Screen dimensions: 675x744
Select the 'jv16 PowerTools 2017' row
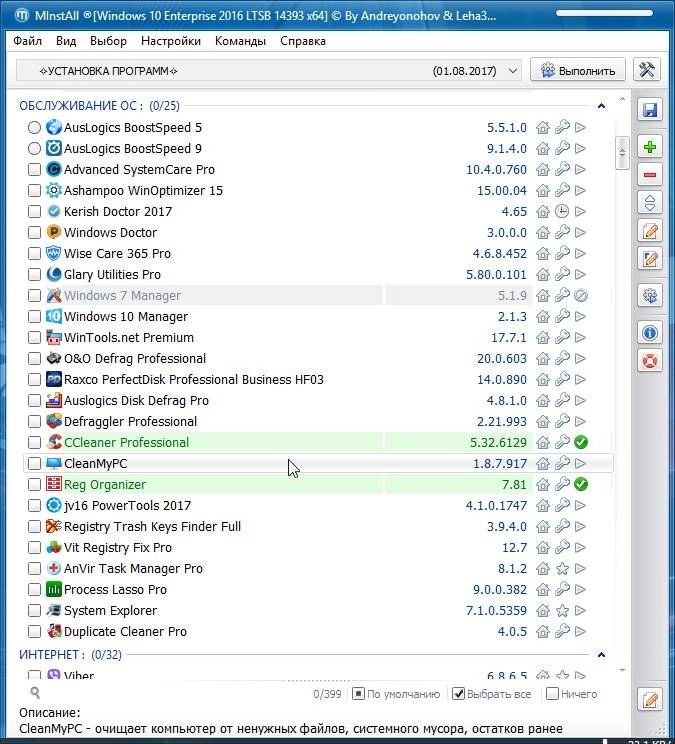[x=318, y=505]
